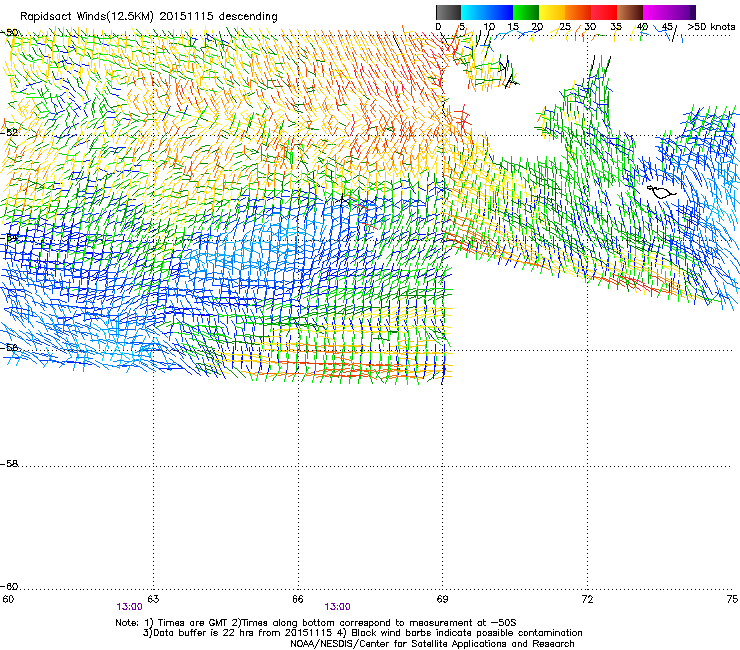Click the '75' longitude axis label
740x650 pixels.
tap(732, 599)
